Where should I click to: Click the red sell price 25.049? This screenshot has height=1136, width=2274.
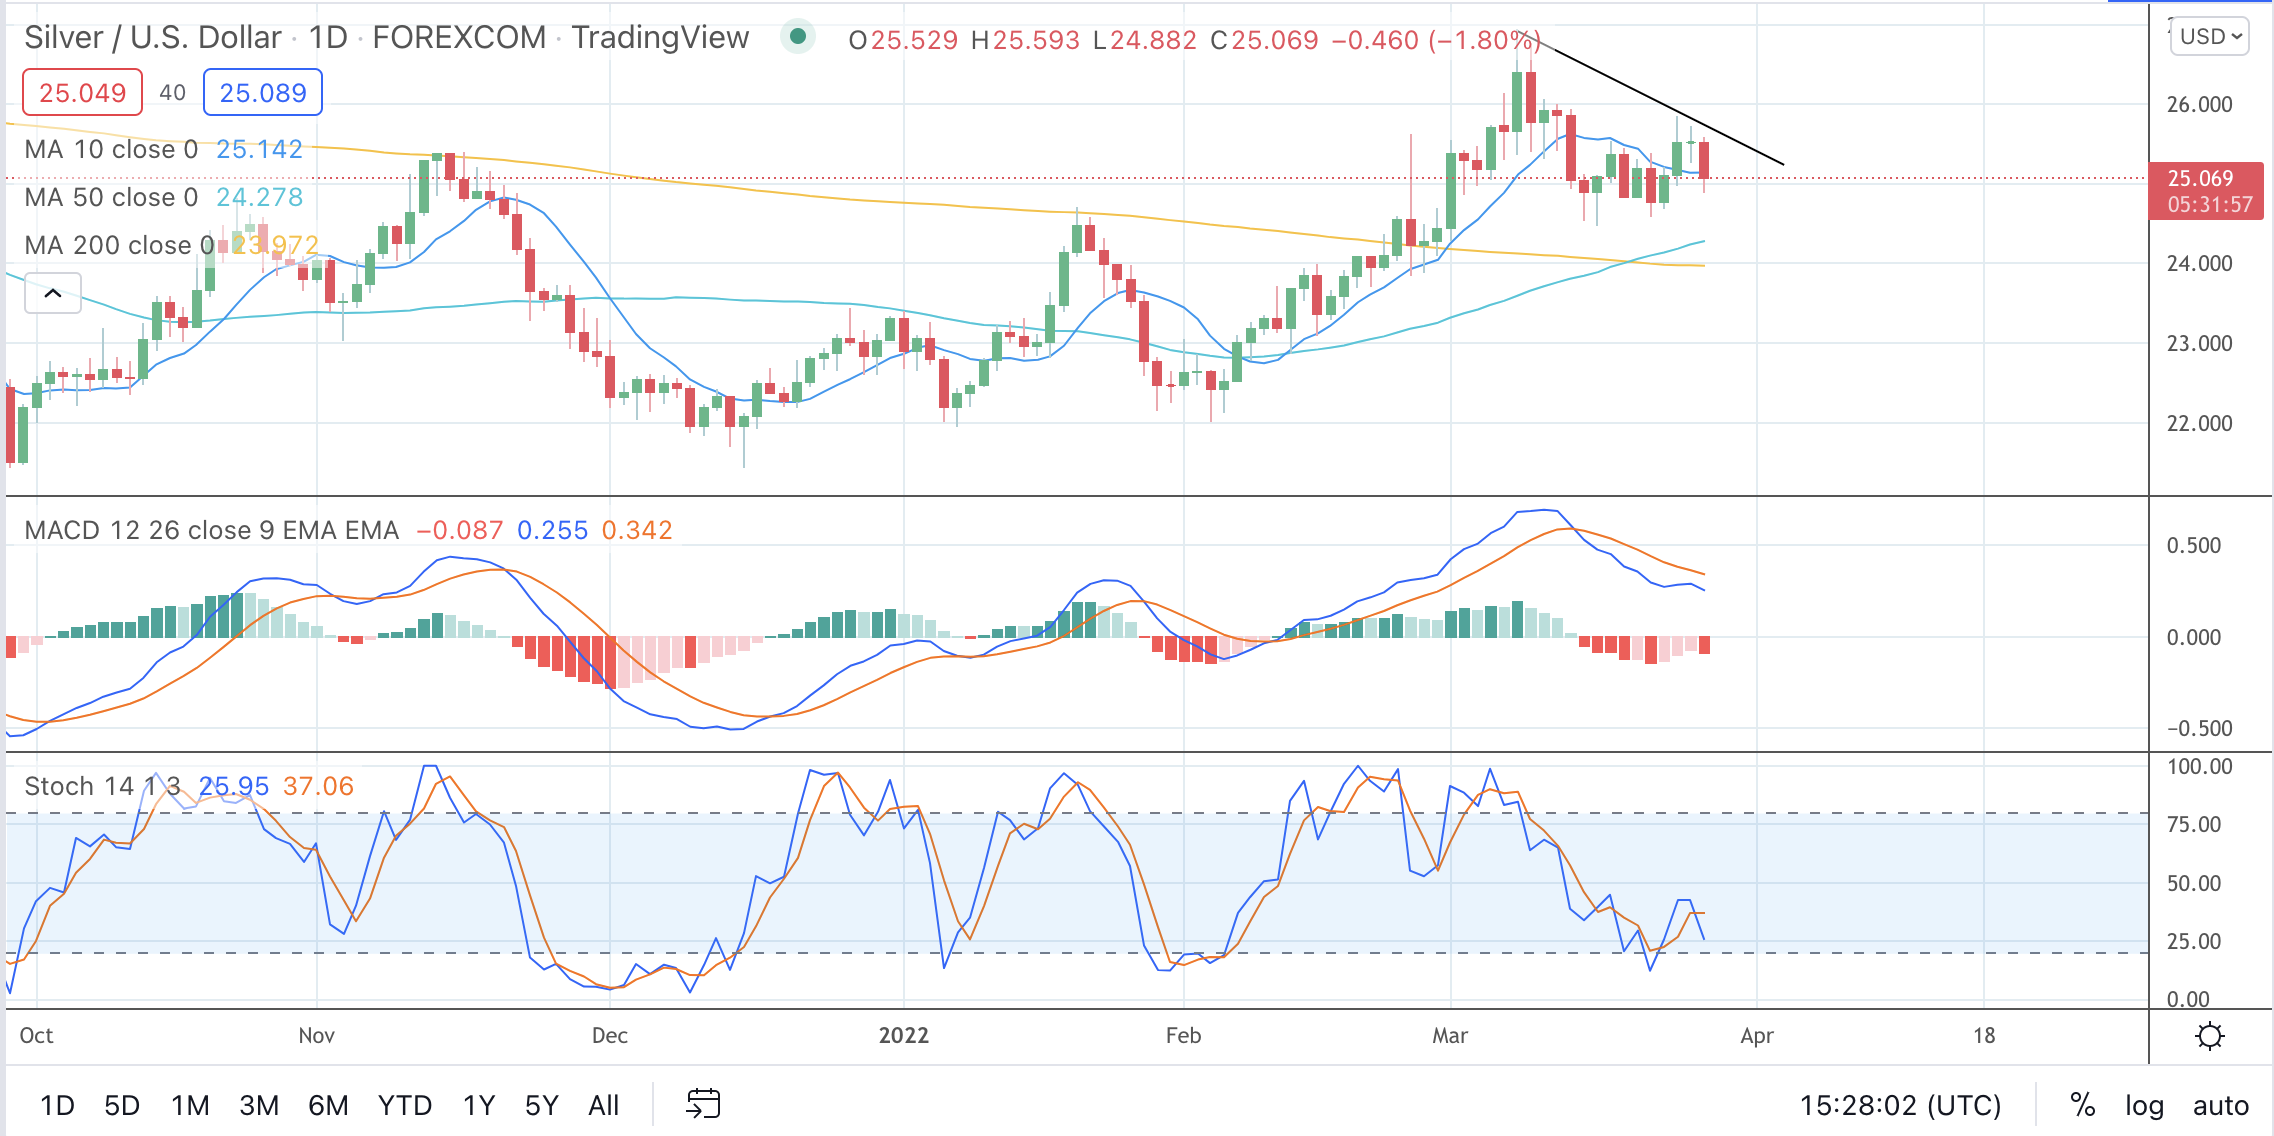click(82, 93)
